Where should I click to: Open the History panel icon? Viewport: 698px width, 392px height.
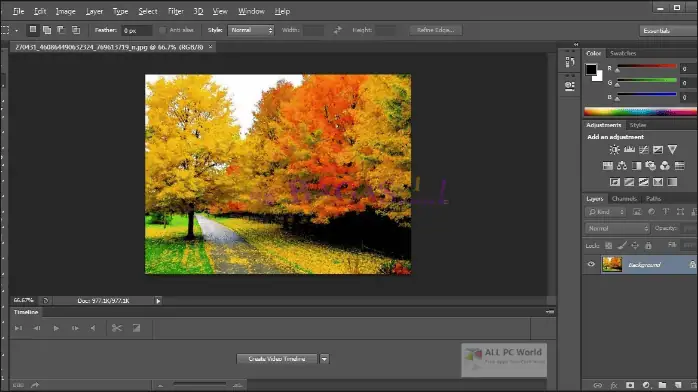tap(570, 62)
